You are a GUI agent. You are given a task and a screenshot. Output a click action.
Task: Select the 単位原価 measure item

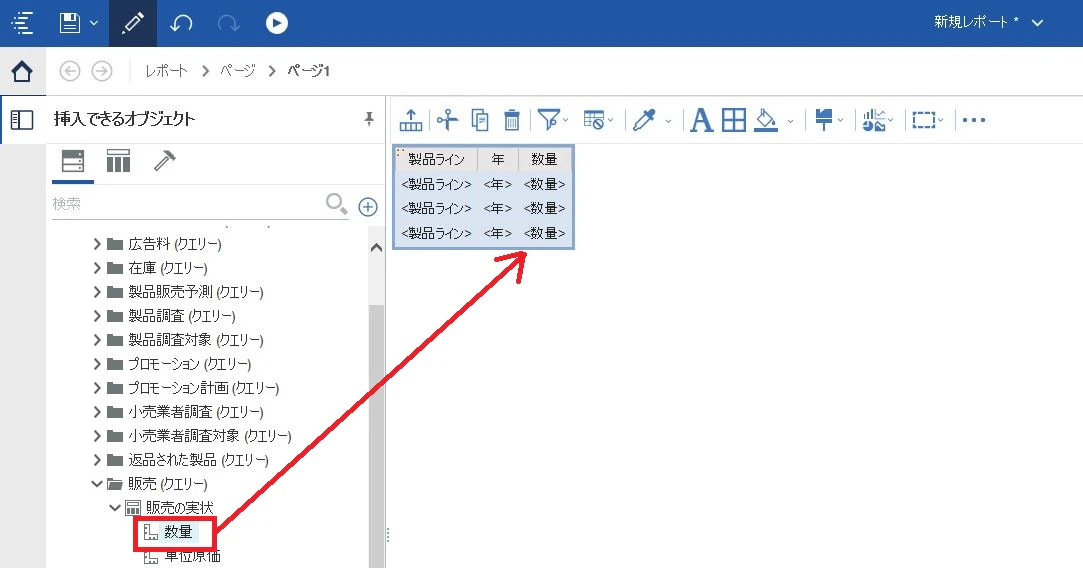pyautogui.click(x=193, y=556)
